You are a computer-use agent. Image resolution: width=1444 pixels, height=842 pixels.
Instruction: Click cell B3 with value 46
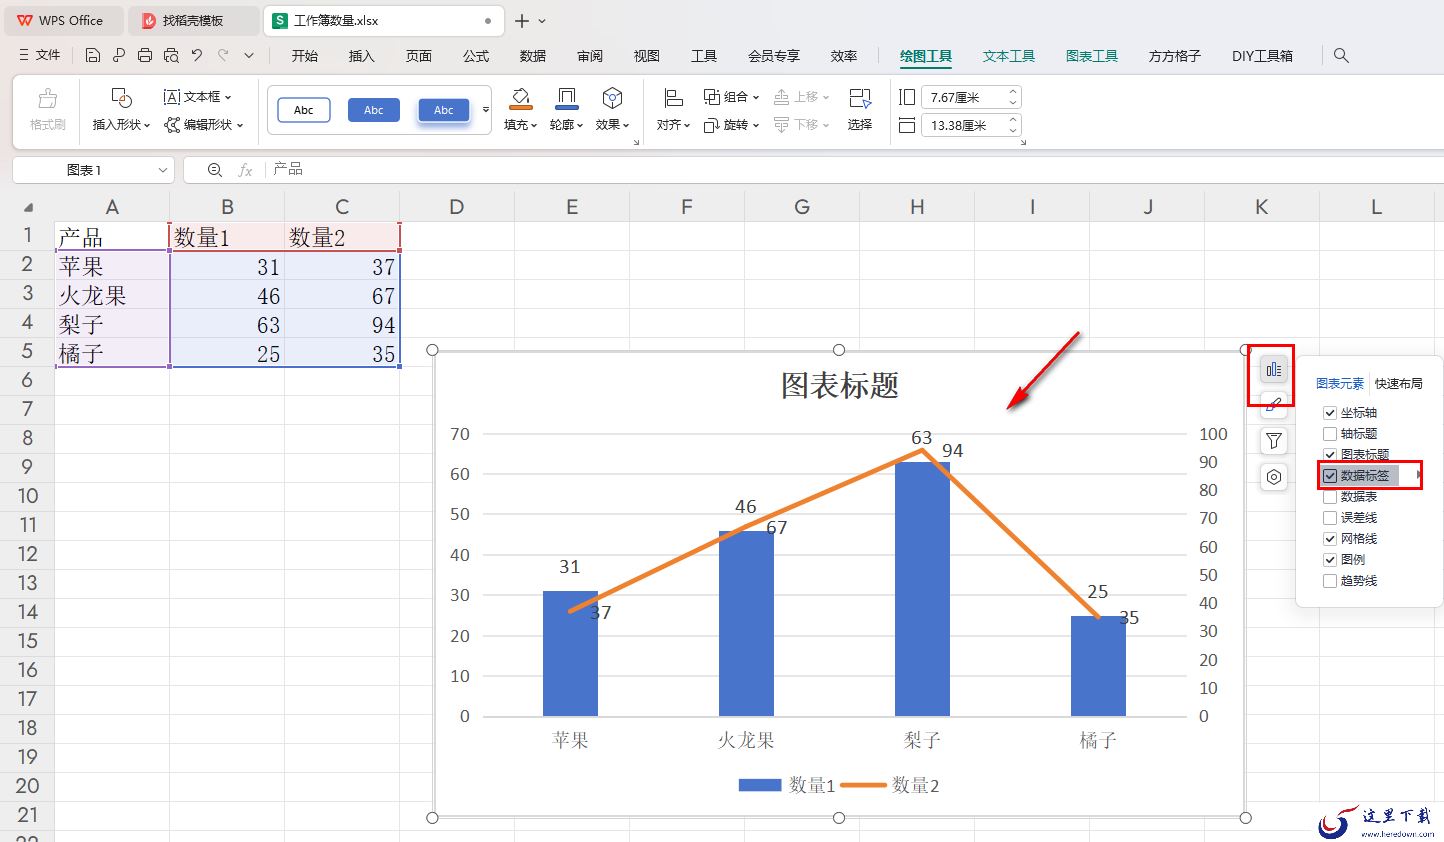tap(227, 296)
